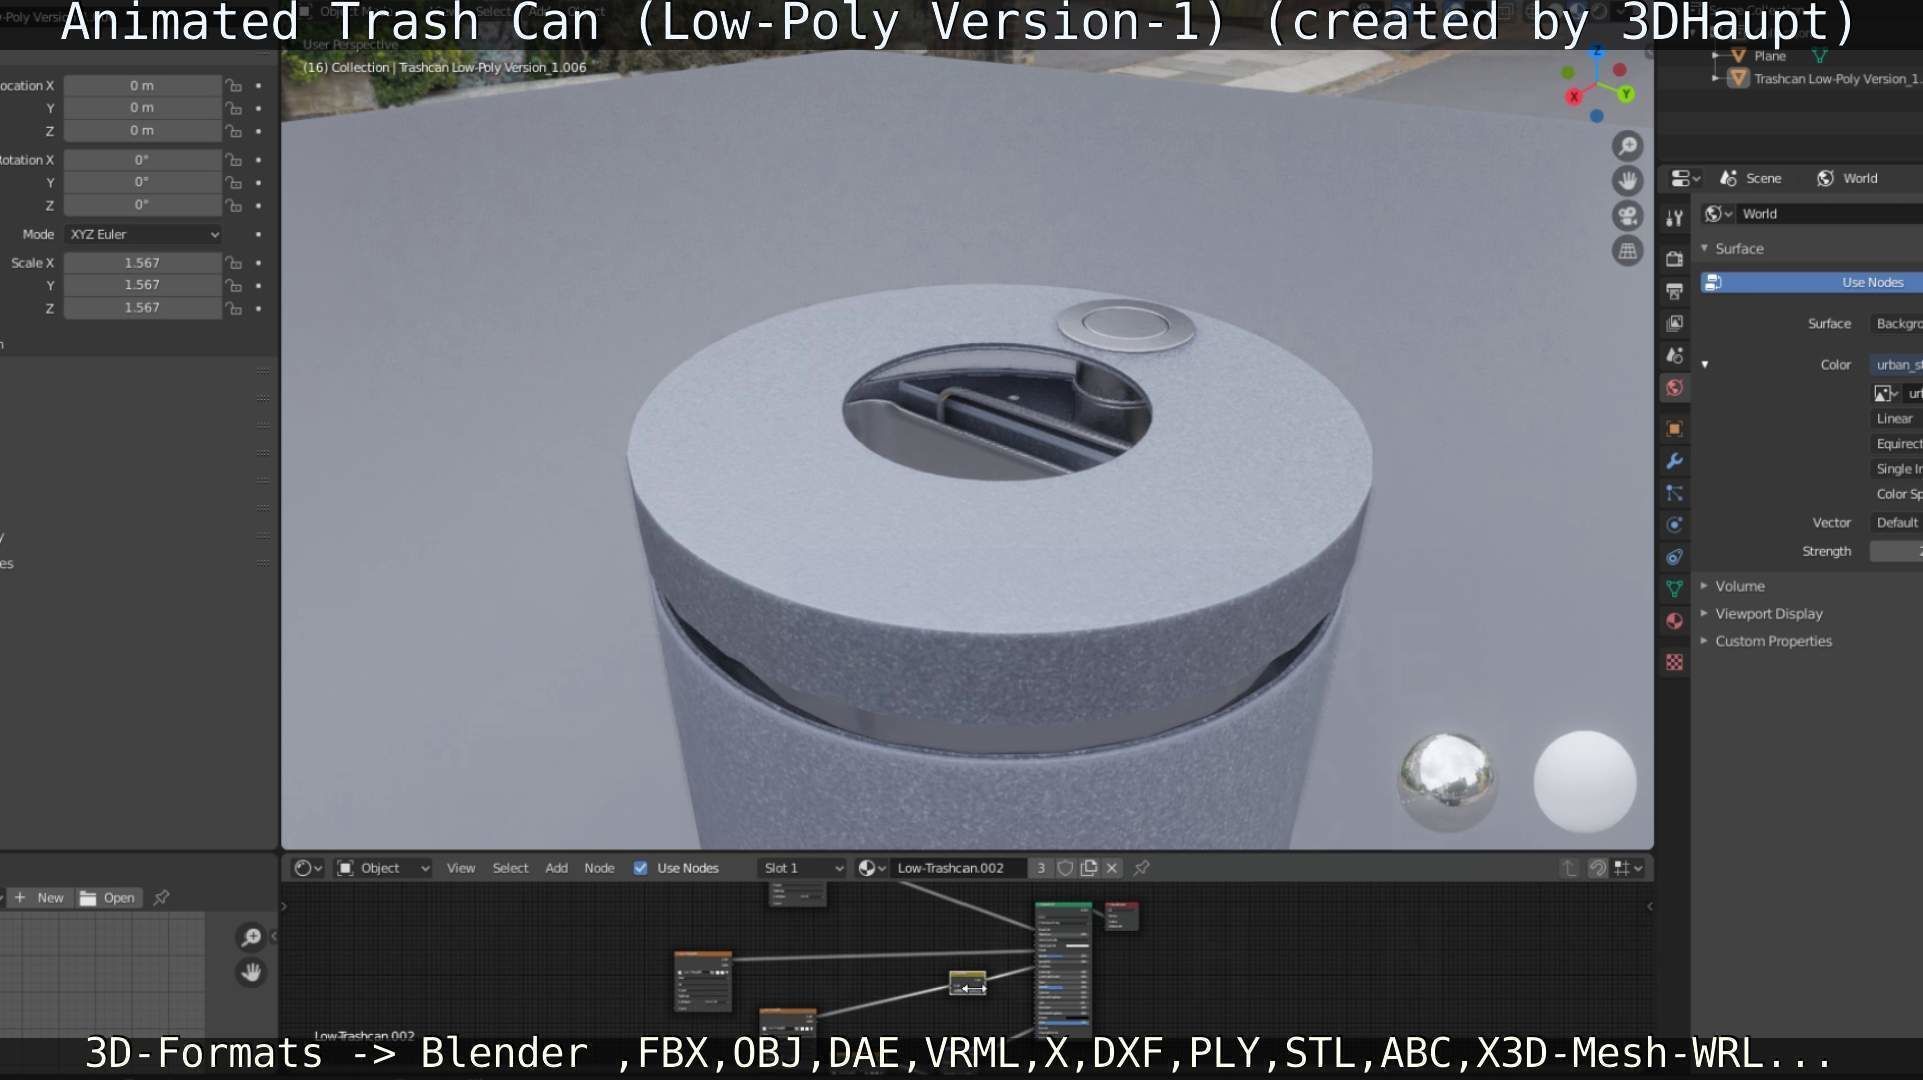Open the material browse sphere dropdown
Screen dimensions: 1923x1080
coord(872,868)
